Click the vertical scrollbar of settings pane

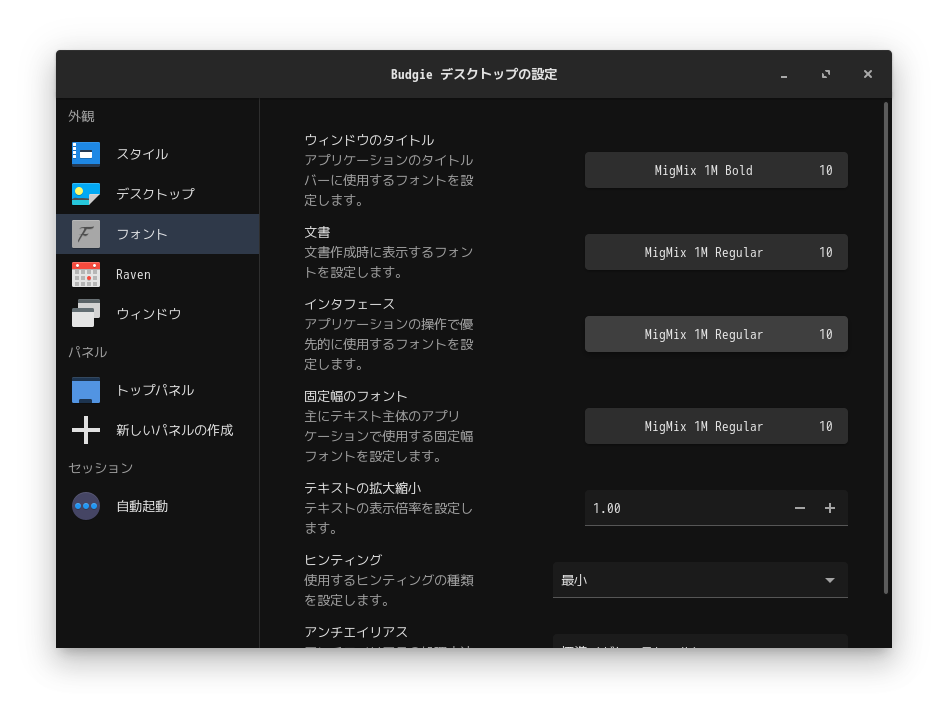pos(886,348)
